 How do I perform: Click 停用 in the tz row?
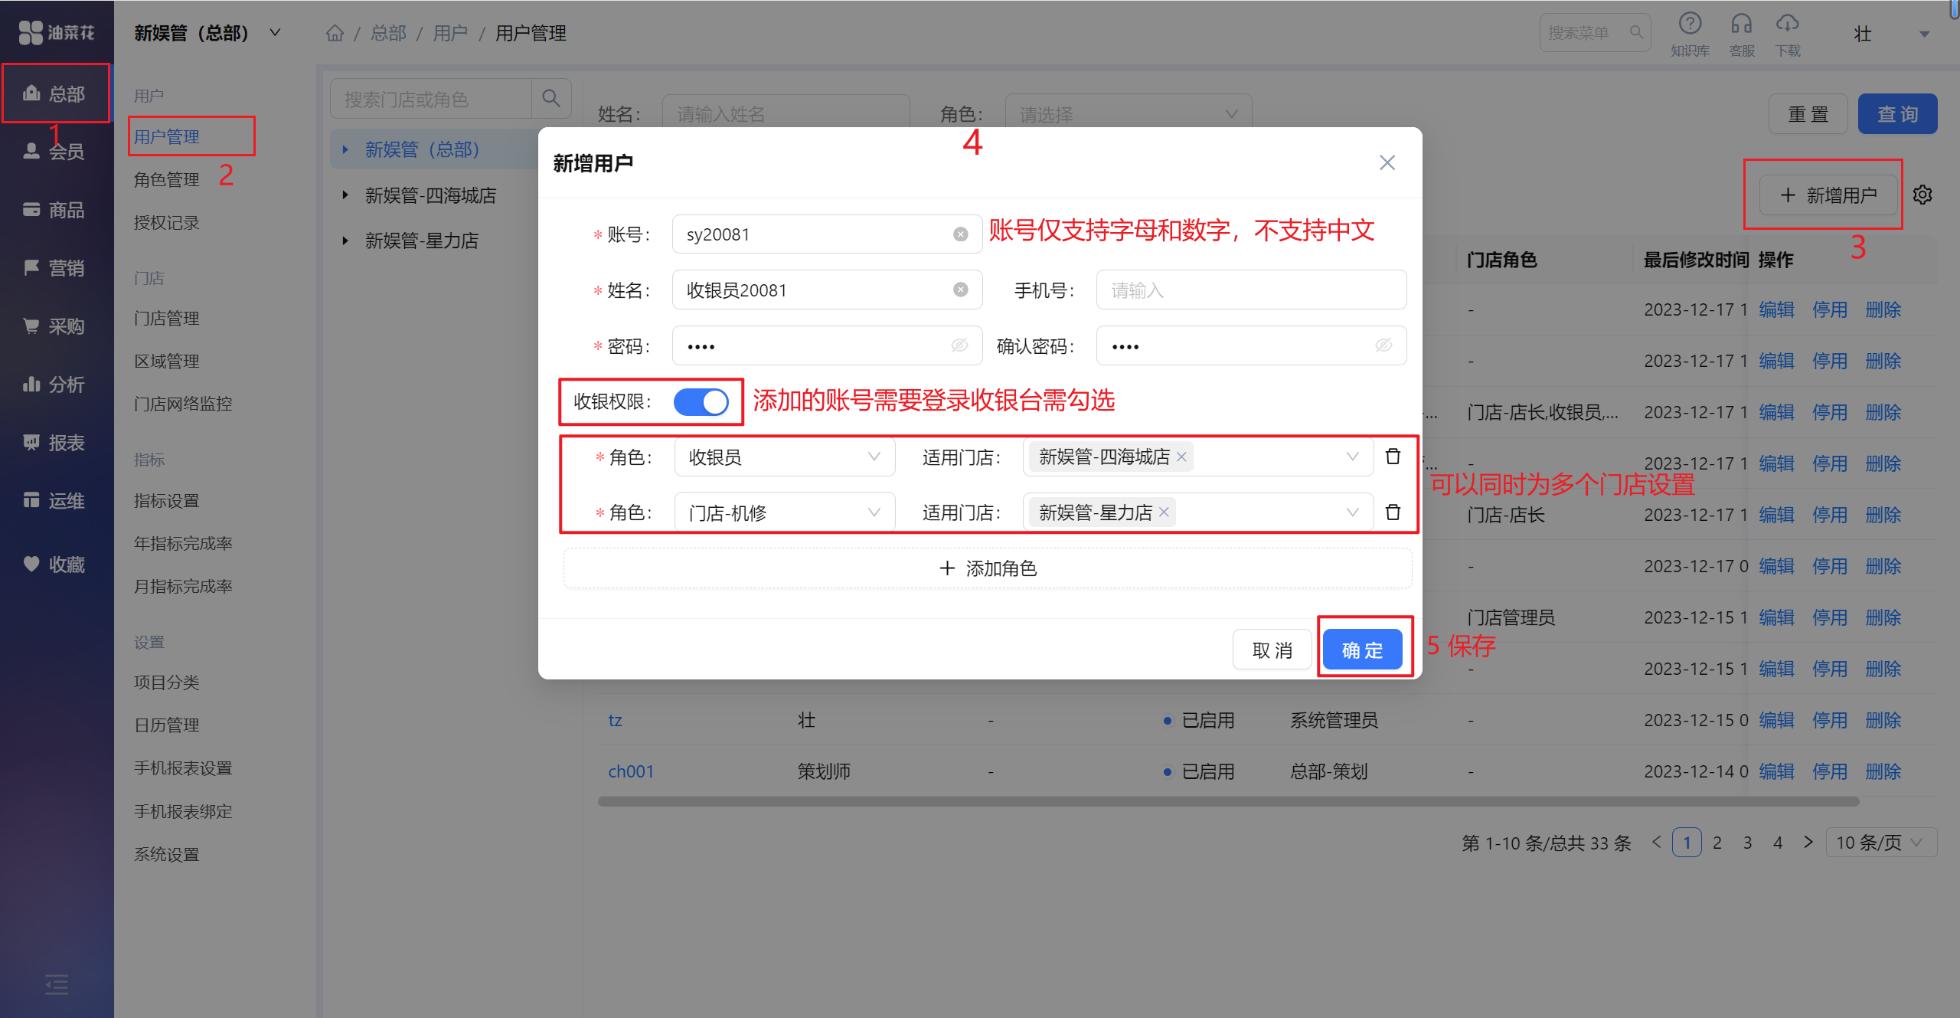pyautogui.click(x=1829, y=720)
